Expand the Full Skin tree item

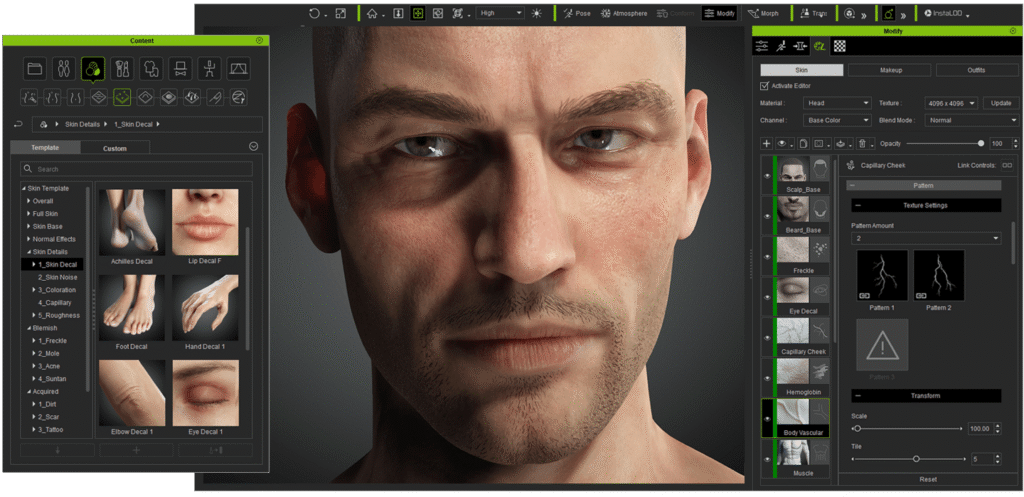click(29, 214)
